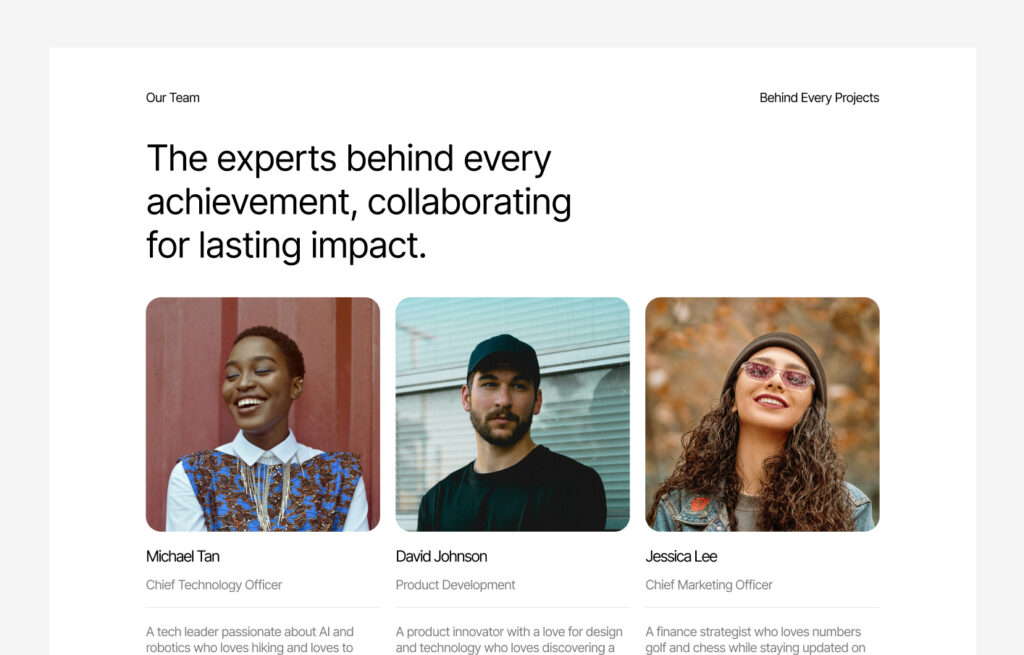Select the Product Development title

[455, 585]
